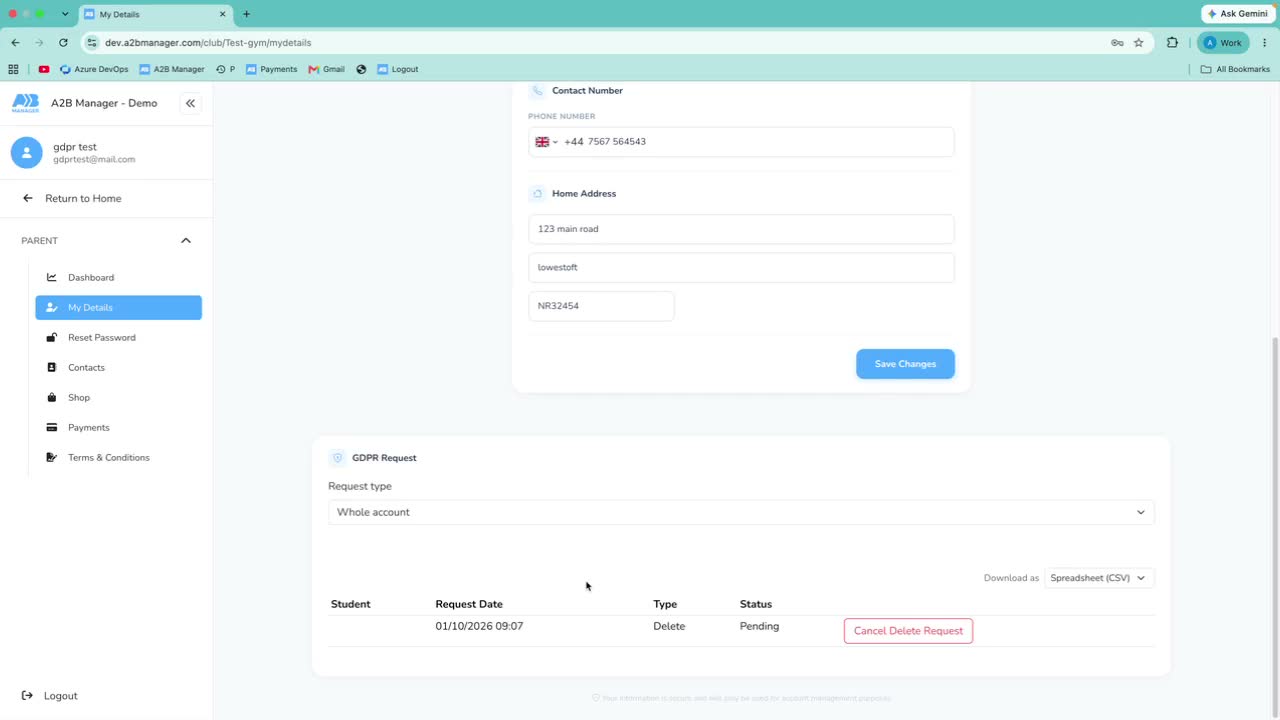
Task: Click the address bar URL
Action: (x=208, y=43)
